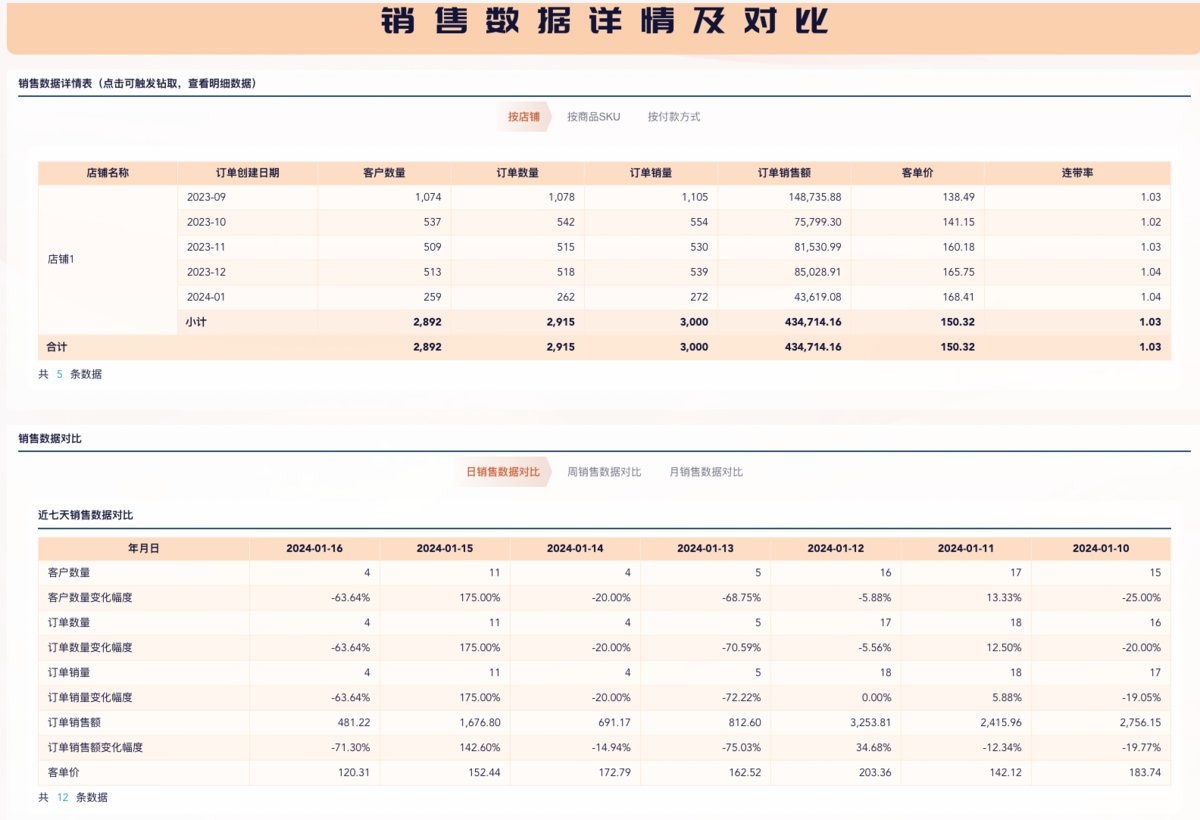This screenshot has height=820, width=1200.
Task: Click the 共 12 条数据 record count
Action: tap(73, 797)
